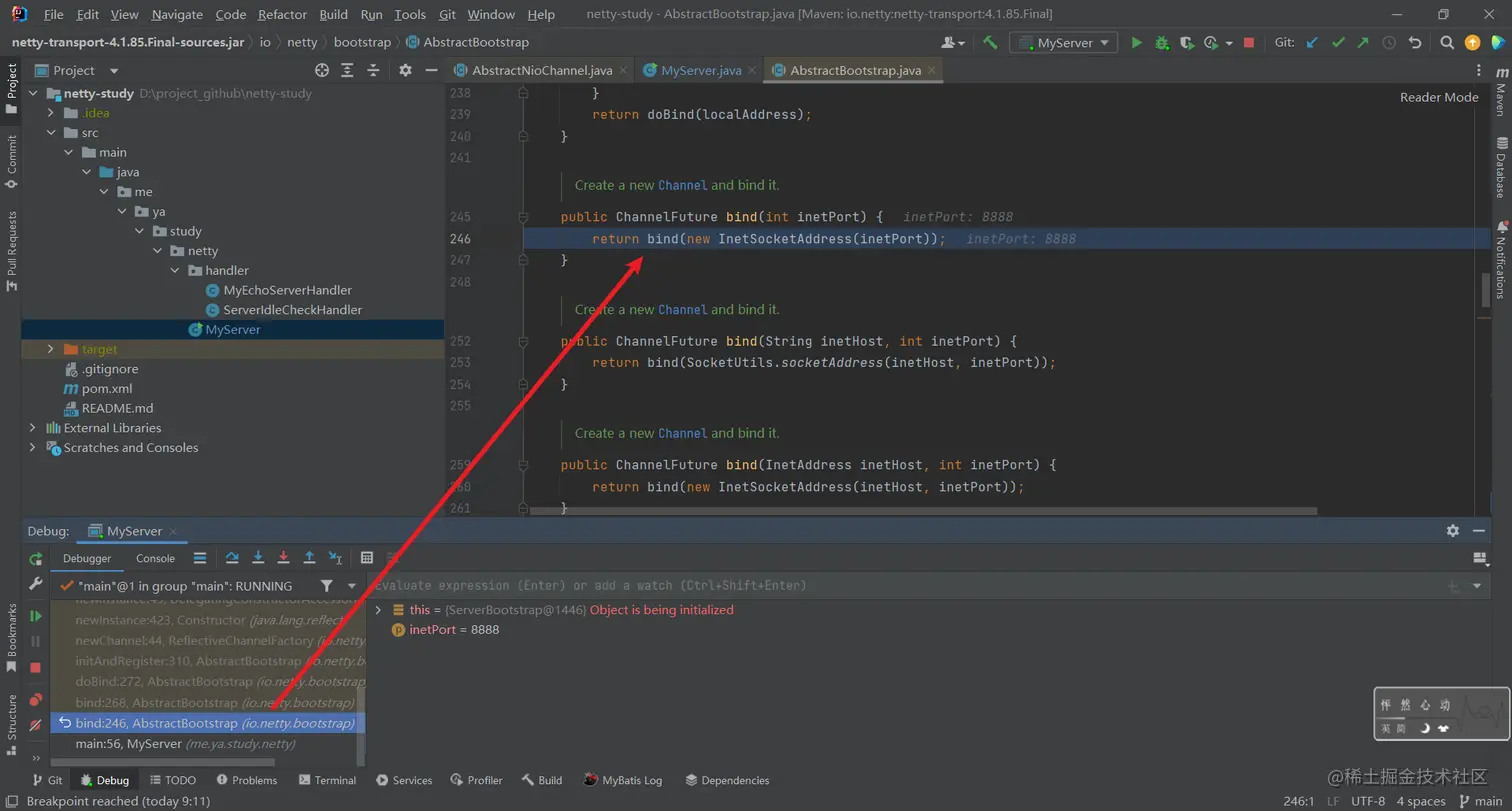
Task: Select opened file locator icon in Project panel
Action: [x=322, y=70]
